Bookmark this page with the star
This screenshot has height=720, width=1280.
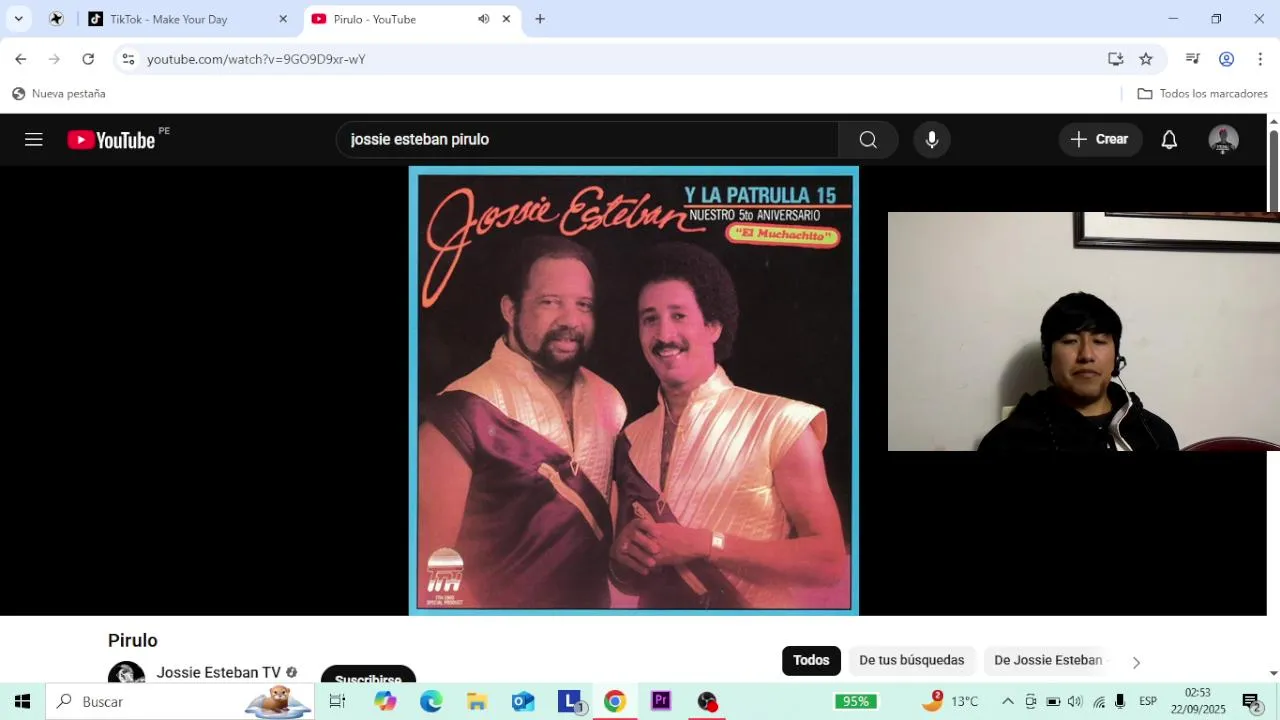pyautogui.click(x=1146, y=59)
